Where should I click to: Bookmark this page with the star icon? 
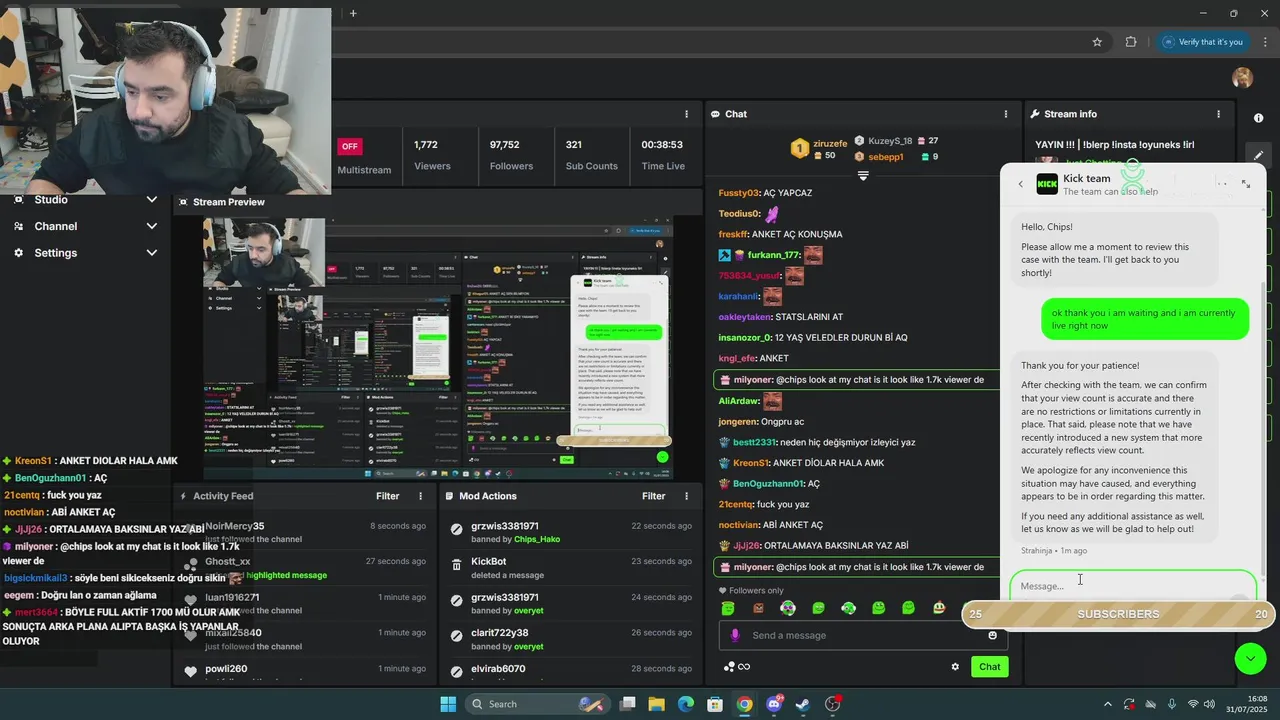pos(1097,42)
